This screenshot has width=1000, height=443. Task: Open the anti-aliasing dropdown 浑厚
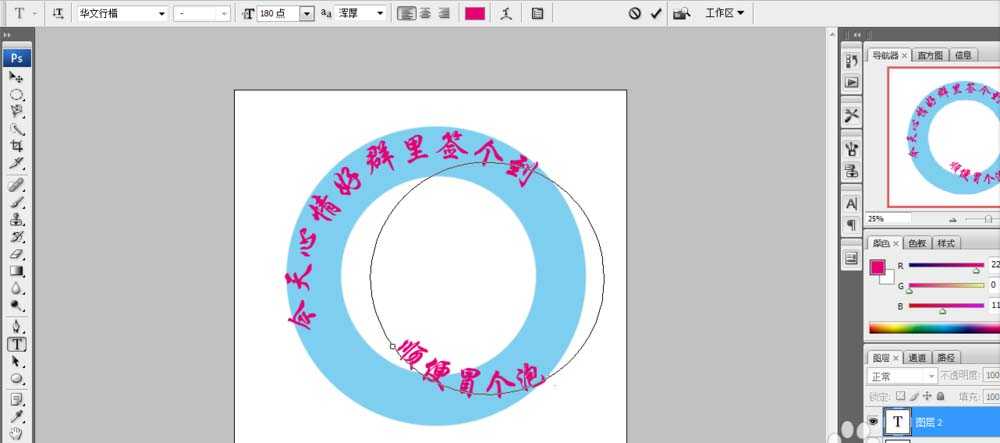361,13
